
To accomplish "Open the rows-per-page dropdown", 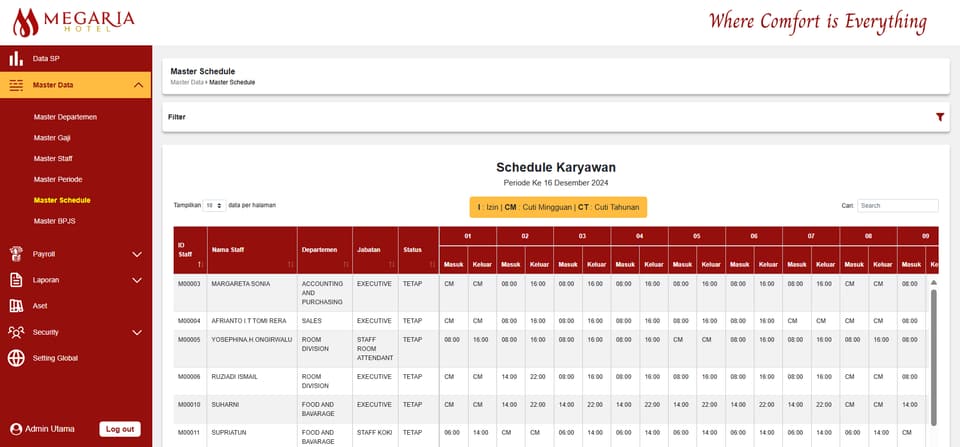I will click(x=214, y=206).
